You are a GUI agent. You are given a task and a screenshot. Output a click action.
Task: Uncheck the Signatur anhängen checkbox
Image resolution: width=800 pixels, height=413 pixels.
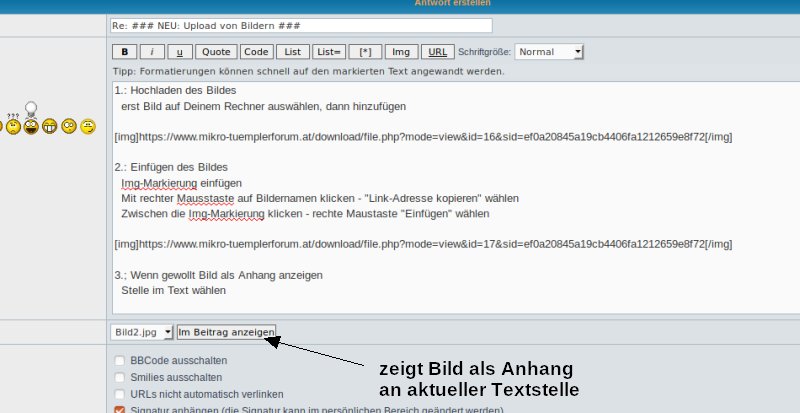(x=120, y=410)
